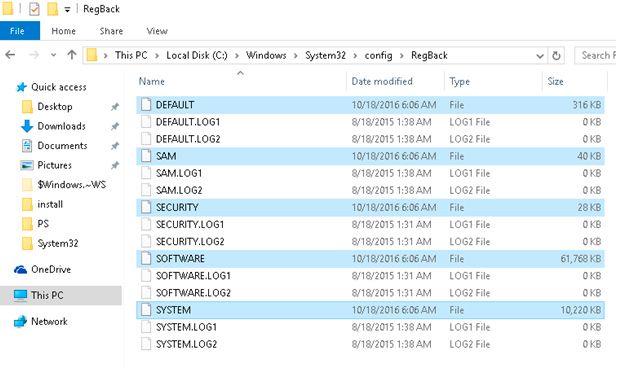Select the SAM file
Viewport: 618px width, 368px height.
[370, 156]
